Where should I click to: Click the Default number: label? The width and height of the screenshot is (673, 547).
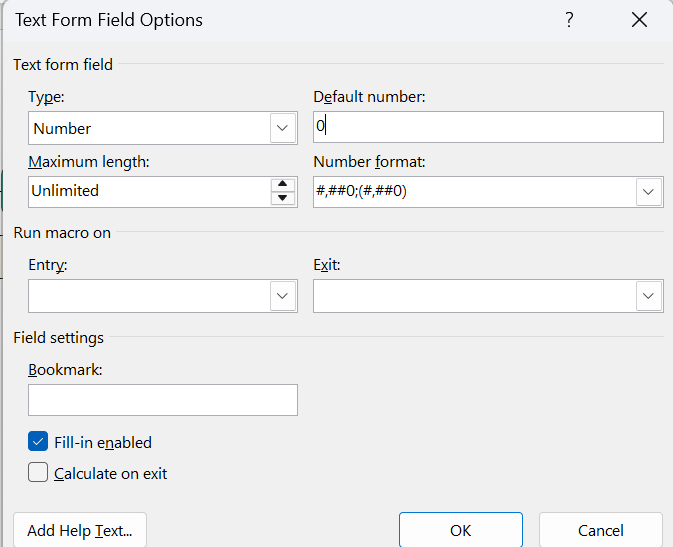click(x=369, y=97)
